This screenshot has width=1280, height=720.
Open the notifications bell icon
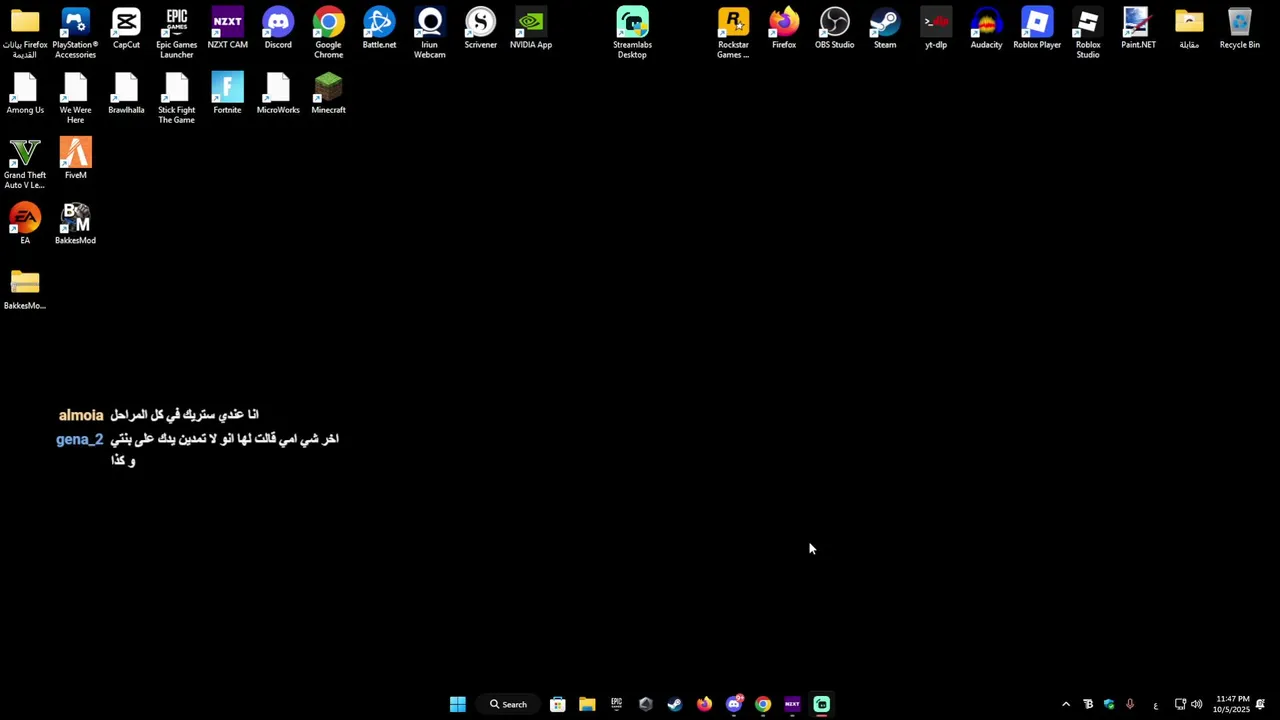[1260, 704]
